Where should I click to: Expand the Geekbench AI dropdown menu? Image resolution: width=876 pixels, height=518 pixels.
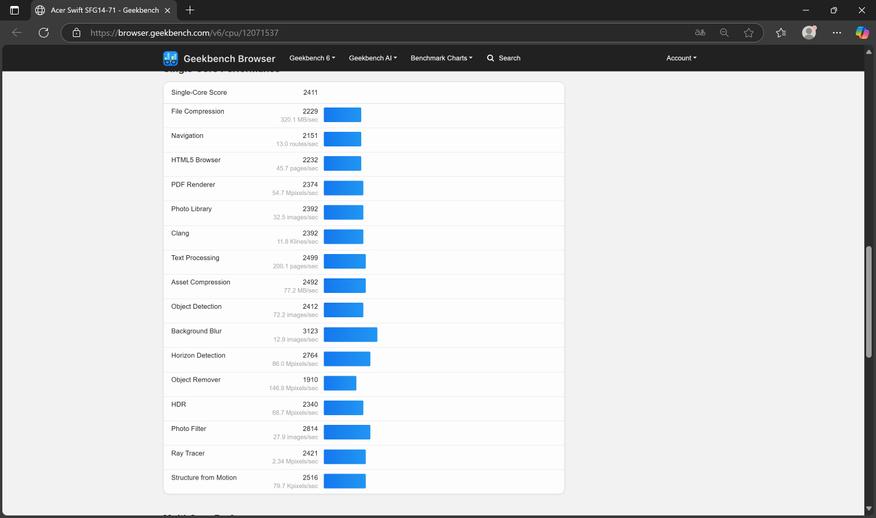pyautogui.click(x=373, y=58)
